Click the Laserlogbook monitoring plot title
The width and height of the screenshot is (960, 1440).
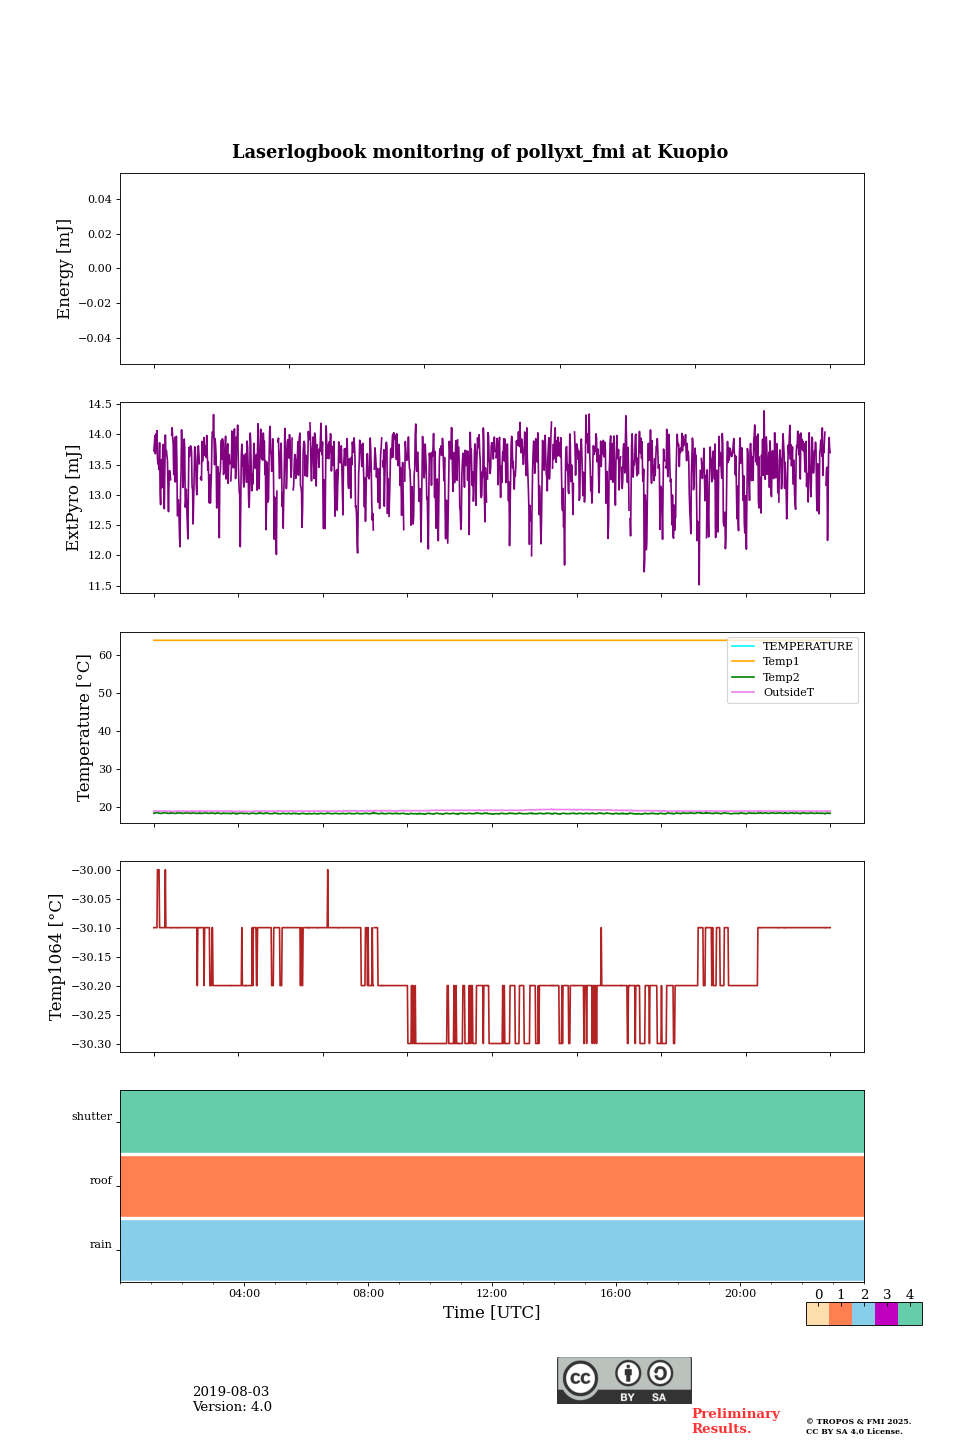480,152
